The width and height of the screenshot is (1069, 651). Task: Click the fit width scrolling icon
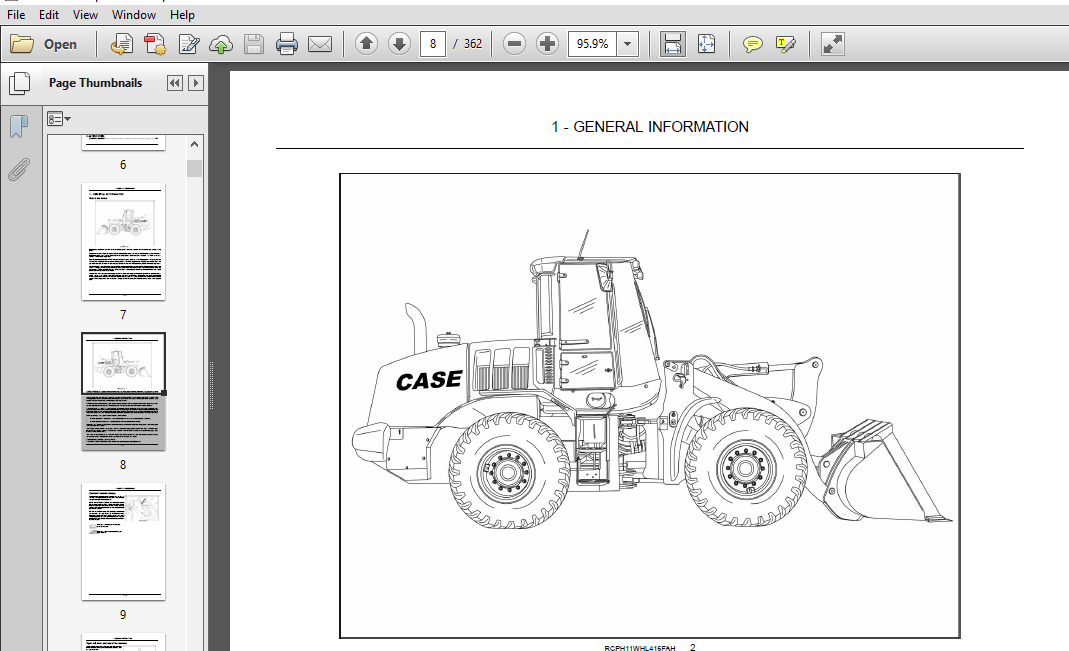pos(672,44)
